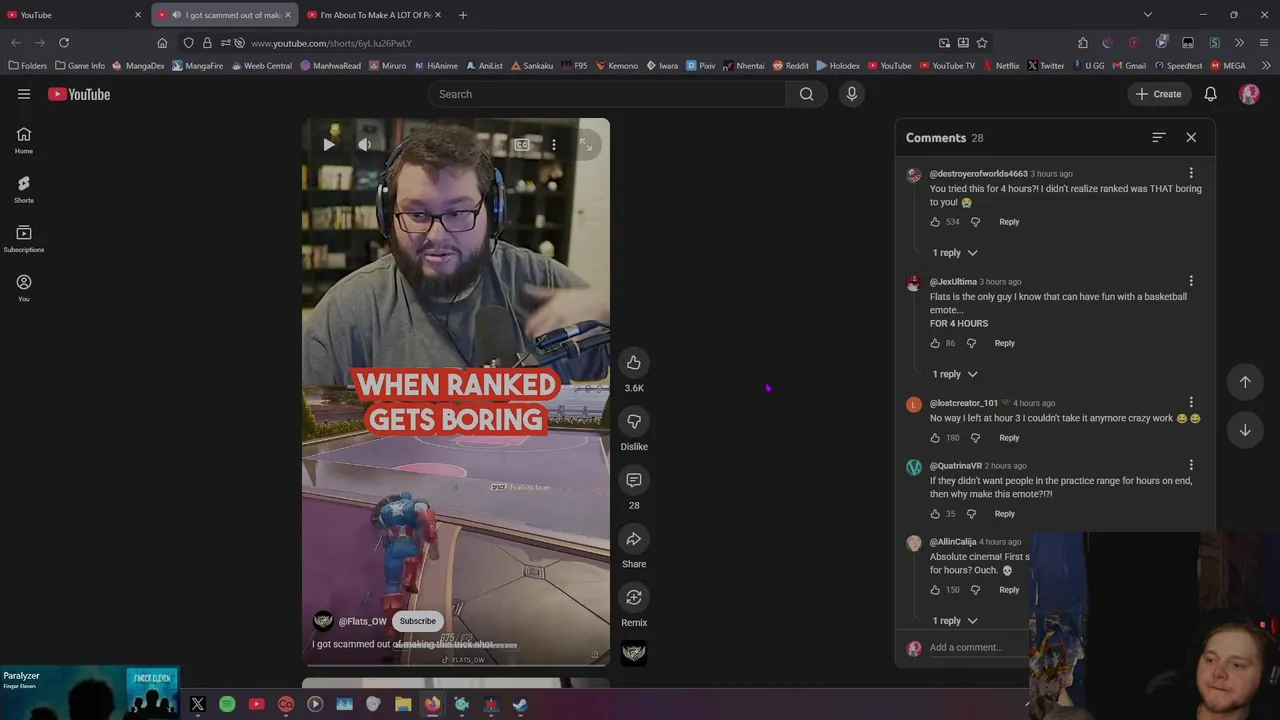1280x720 pixels.
Task: Expand 1 reply under @destroyerofworlds4663
Action: pyautogui.click(x=955, y=253)
